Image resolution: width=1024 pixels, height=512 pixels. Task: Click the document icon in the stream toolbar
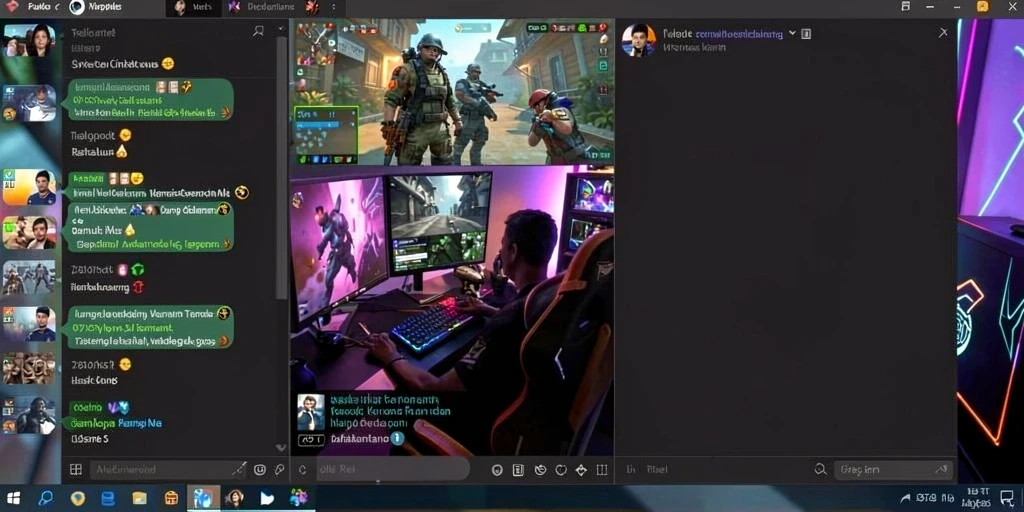[x=519, y=470]
